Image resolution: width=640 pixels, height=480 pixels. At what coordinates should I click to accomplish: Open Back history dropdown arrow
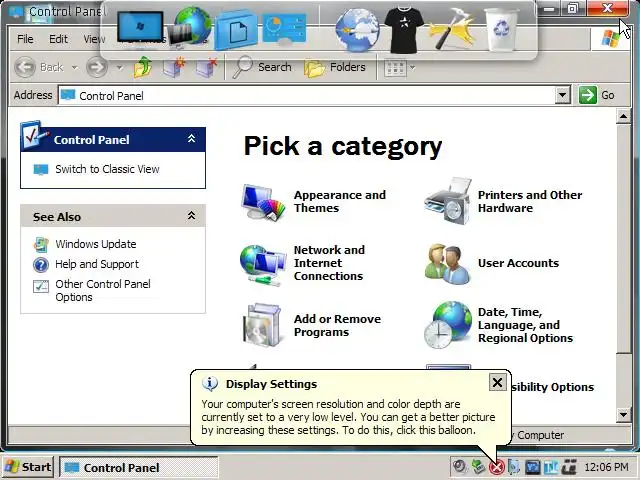[74, 67]
